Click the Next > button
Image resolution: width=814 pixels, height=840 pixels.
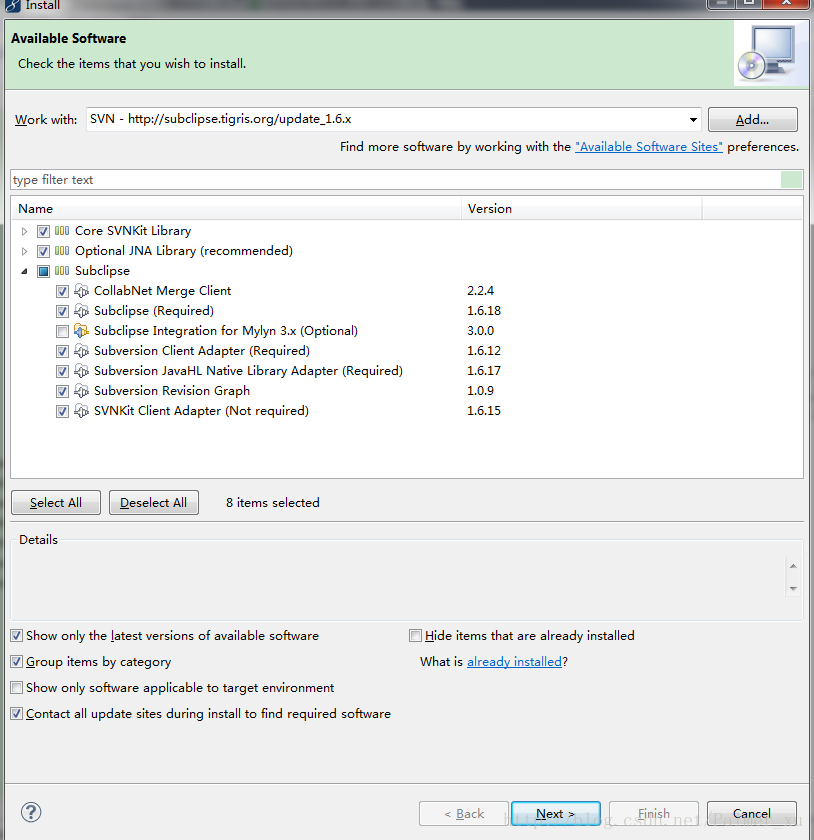pos(556,814)
